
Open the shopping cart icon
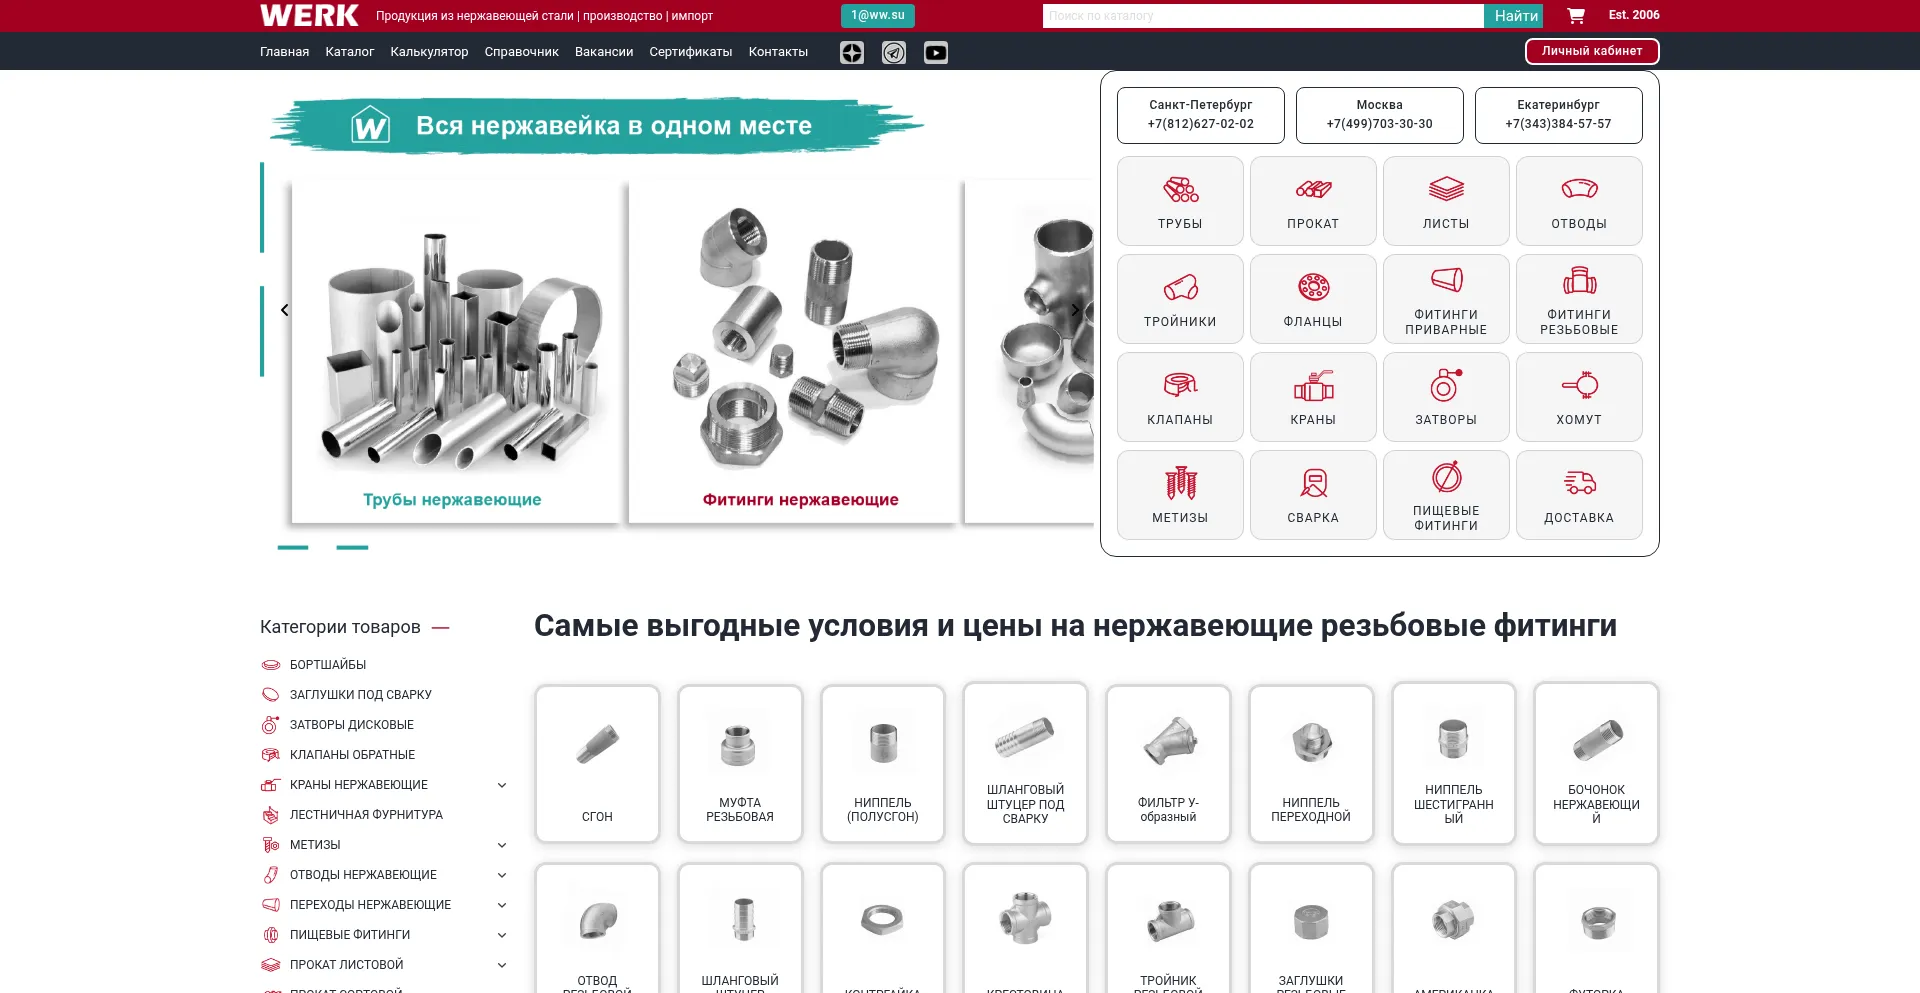1575,16
